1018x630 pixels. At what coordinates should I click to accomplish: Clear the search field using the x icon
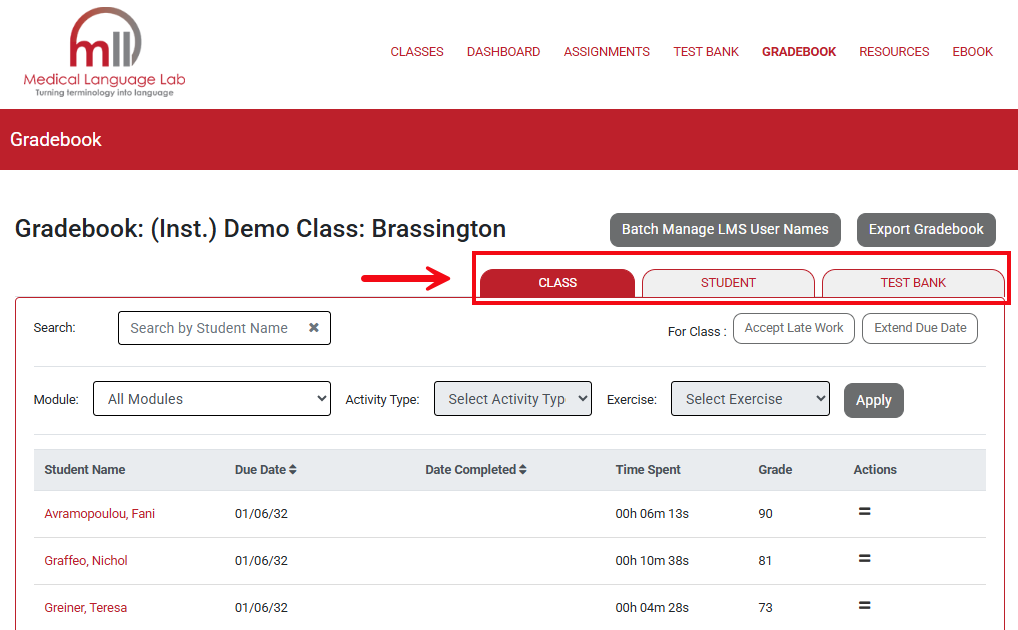(x=313, y=327)
